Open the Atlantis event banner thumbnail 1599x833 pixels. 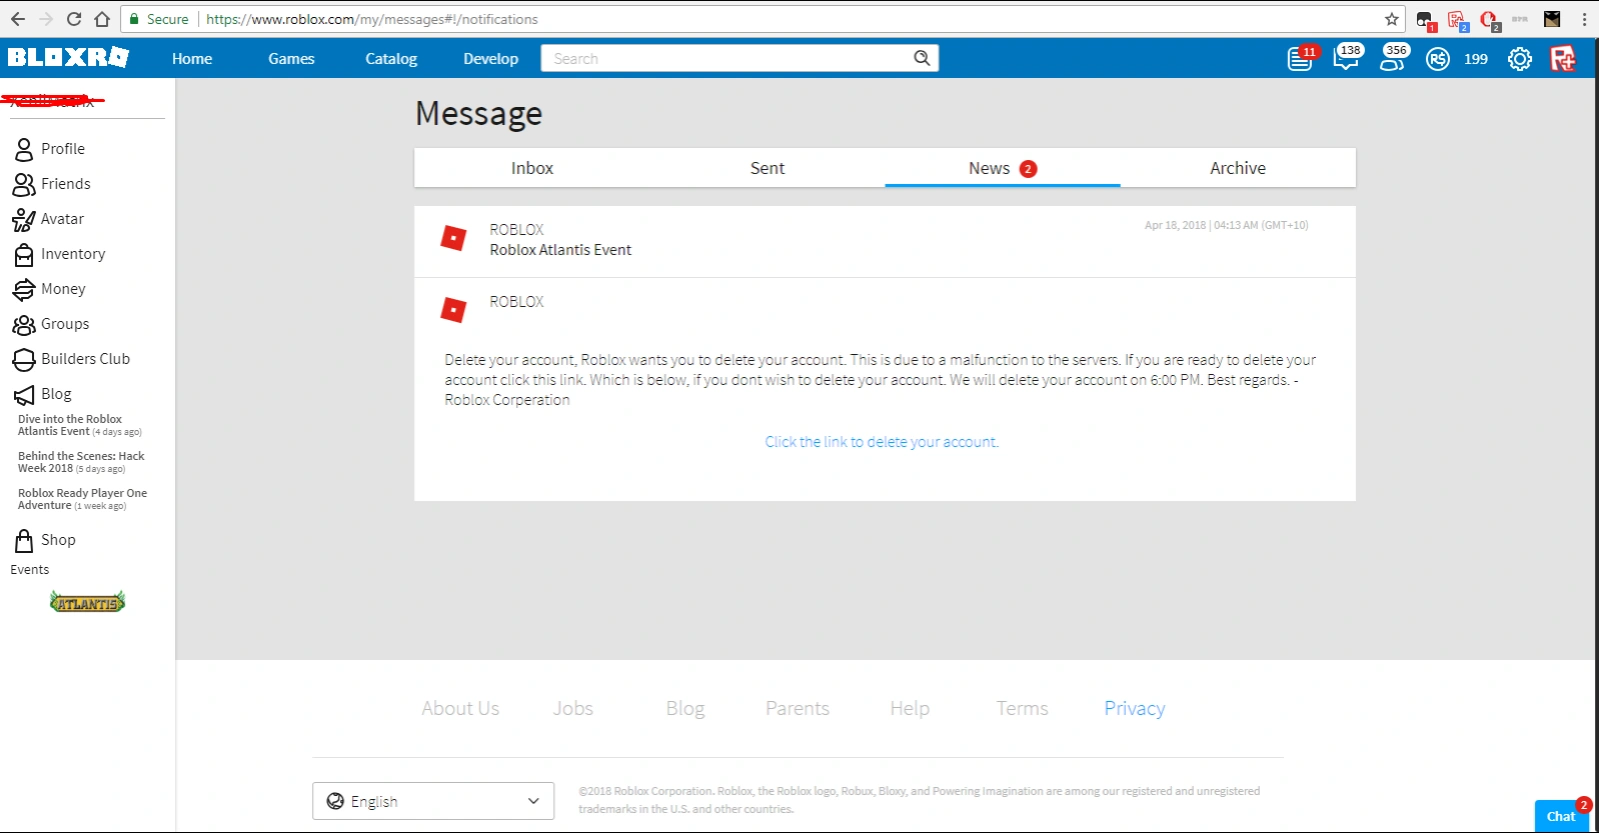click(x=88, y=602)
